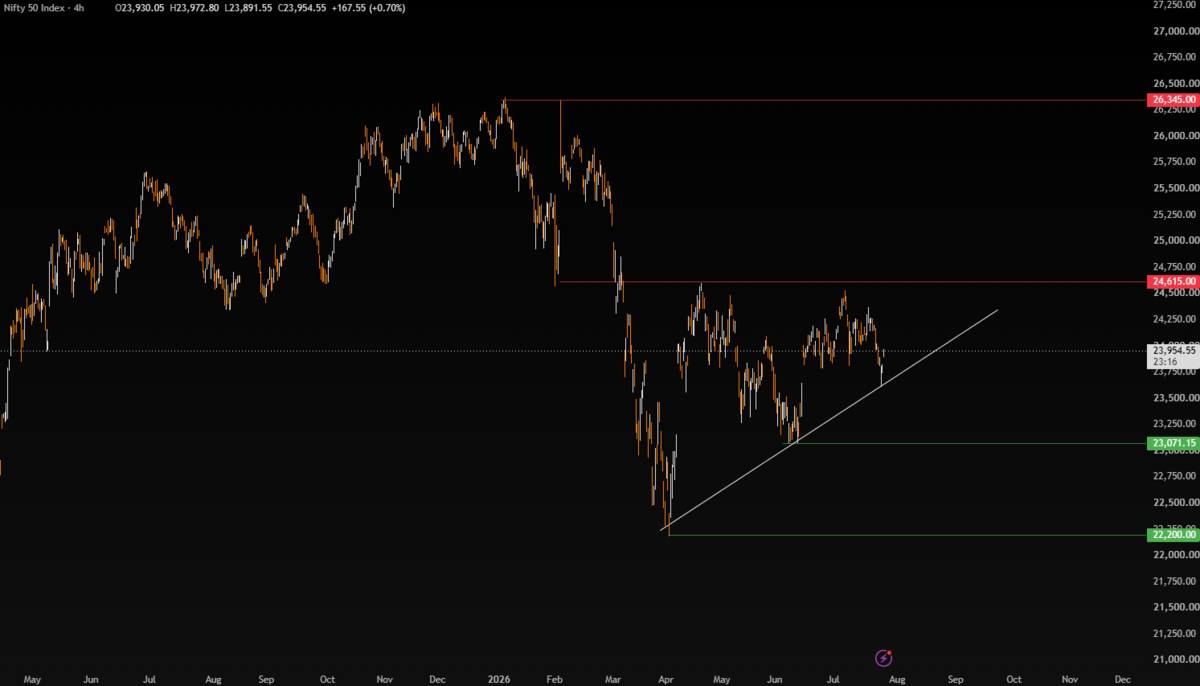Click the countdown timer 23:16
The width and height of the screenshot is (1200, 686).
[x=1164, y=362]
